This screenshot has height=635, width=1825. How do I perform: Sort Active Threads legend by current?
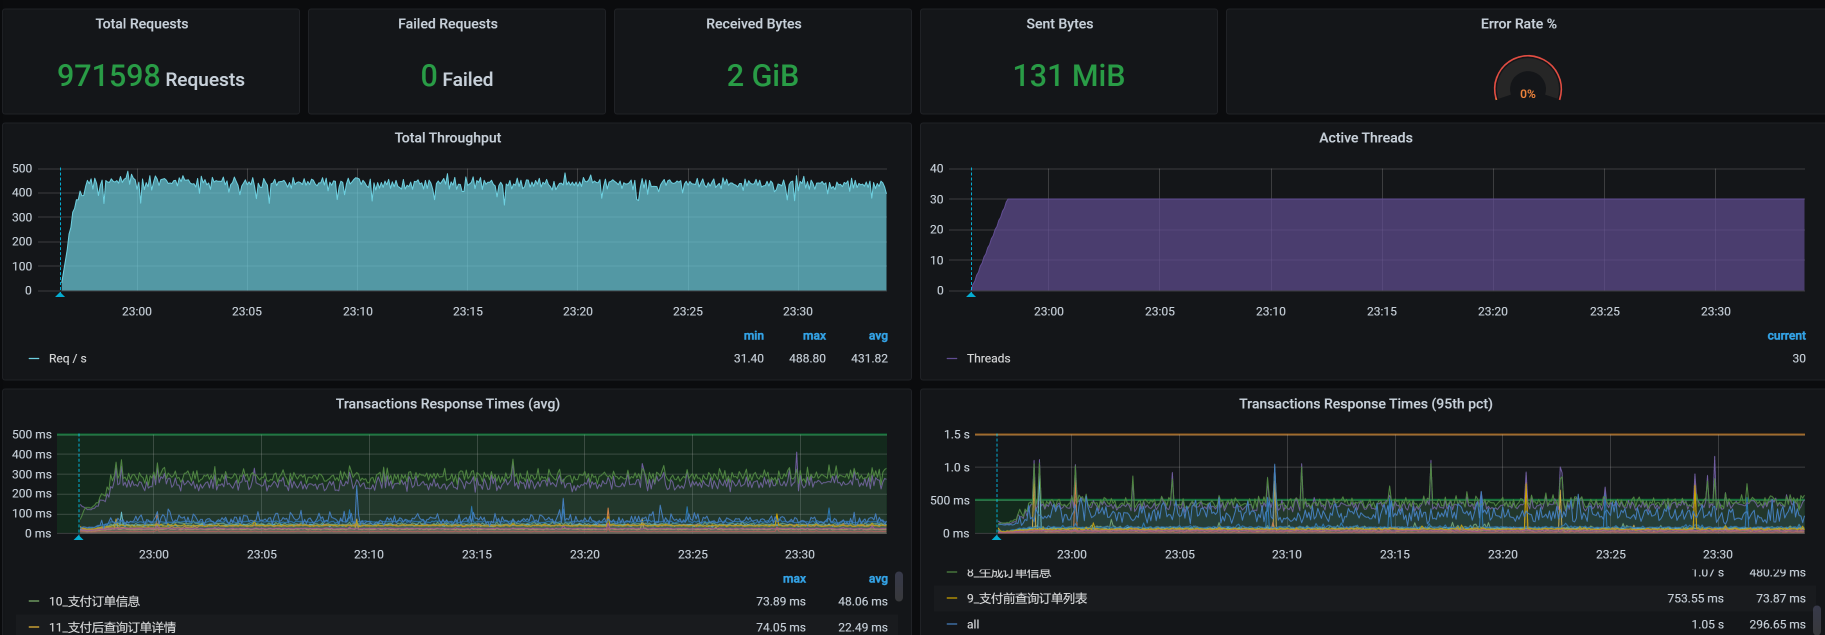coord(1785,336)
